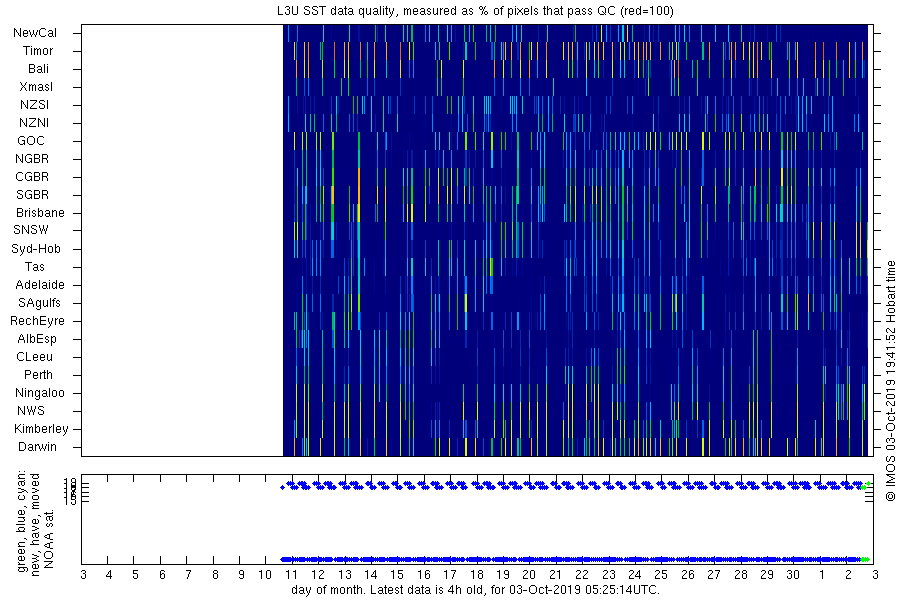The height and width of the screenshot is (600, 900).
Task: Click day 8 on the x-axis
Action: tap(215, 575)
